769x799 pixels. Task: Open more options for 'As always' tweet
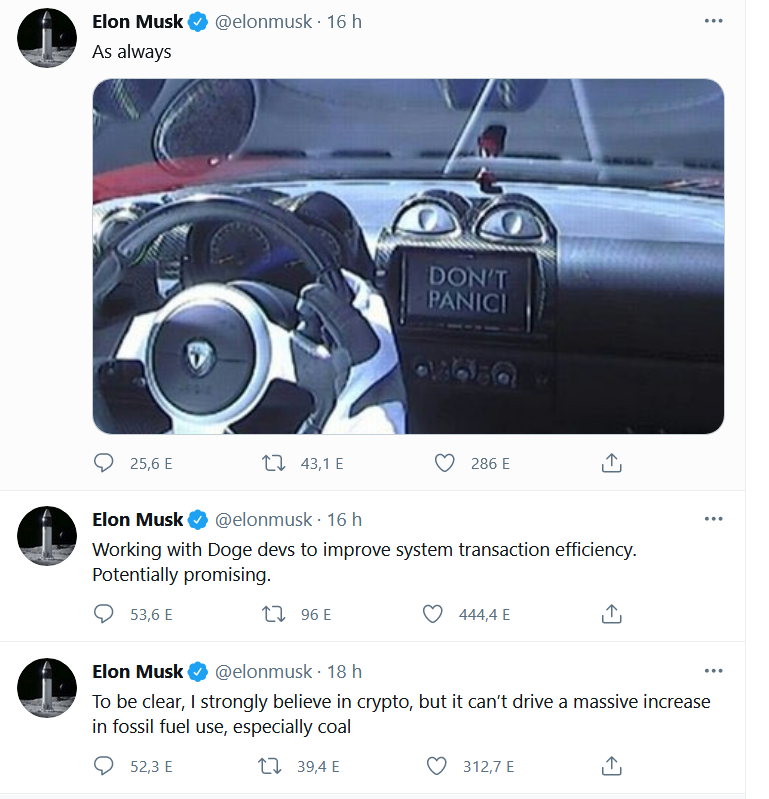pyautogui.click(x=713, y=21)
